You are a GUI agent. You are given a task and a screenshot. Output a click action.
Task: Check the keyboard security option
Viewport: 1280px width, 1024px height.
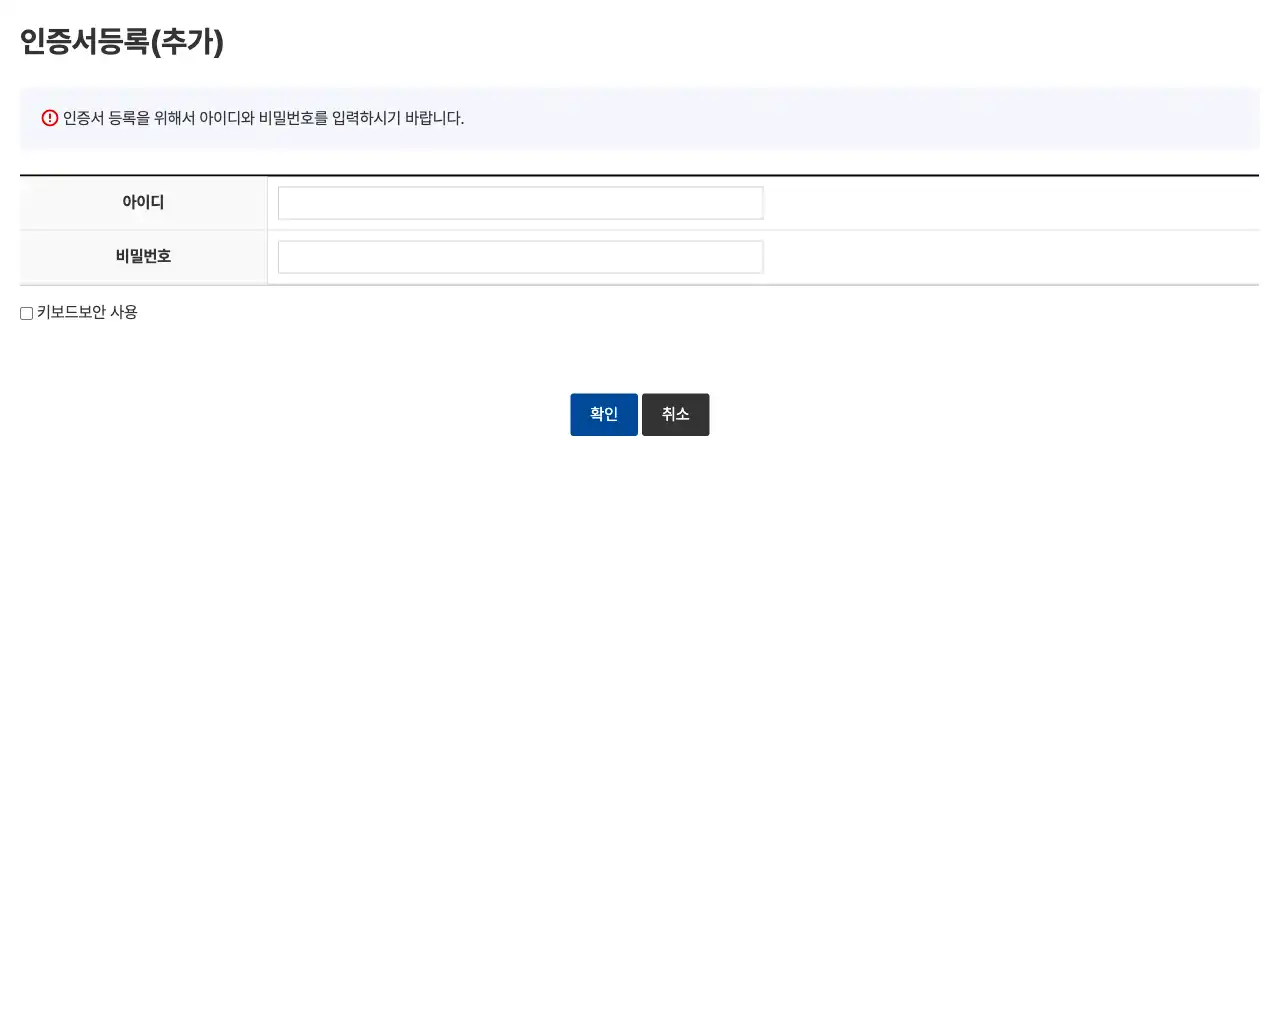26,313
